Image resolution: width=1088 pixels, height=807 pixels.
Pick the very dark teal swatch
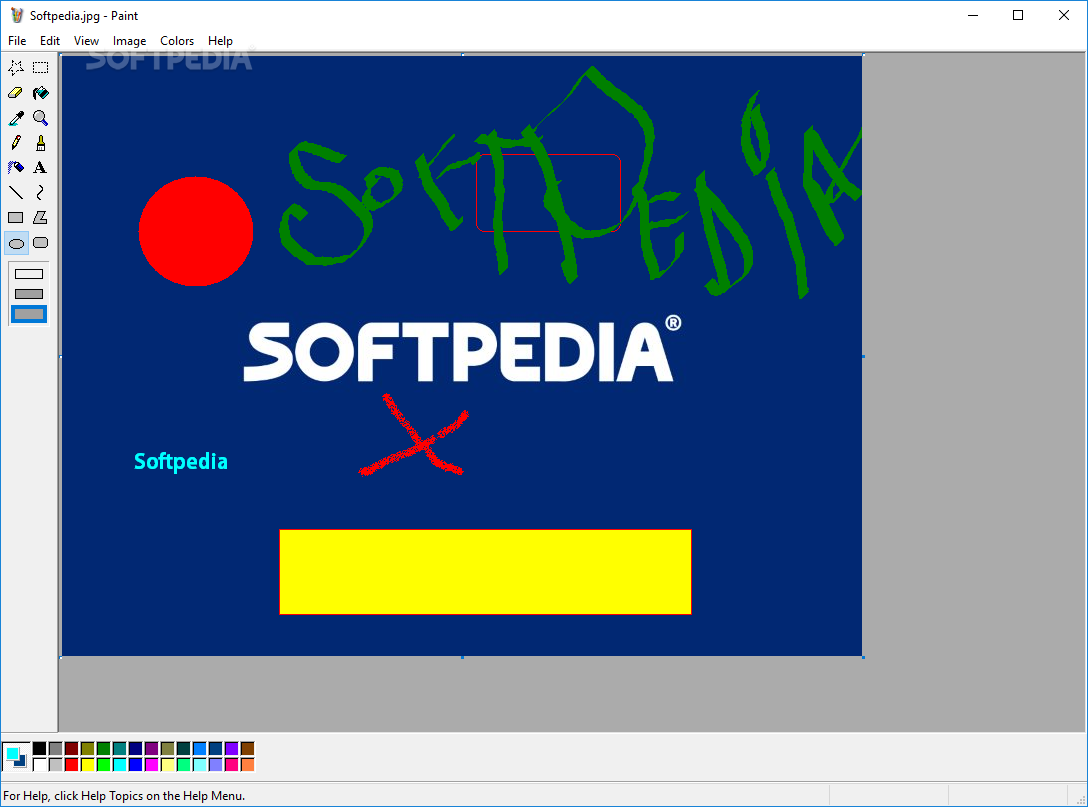(183, 748)
